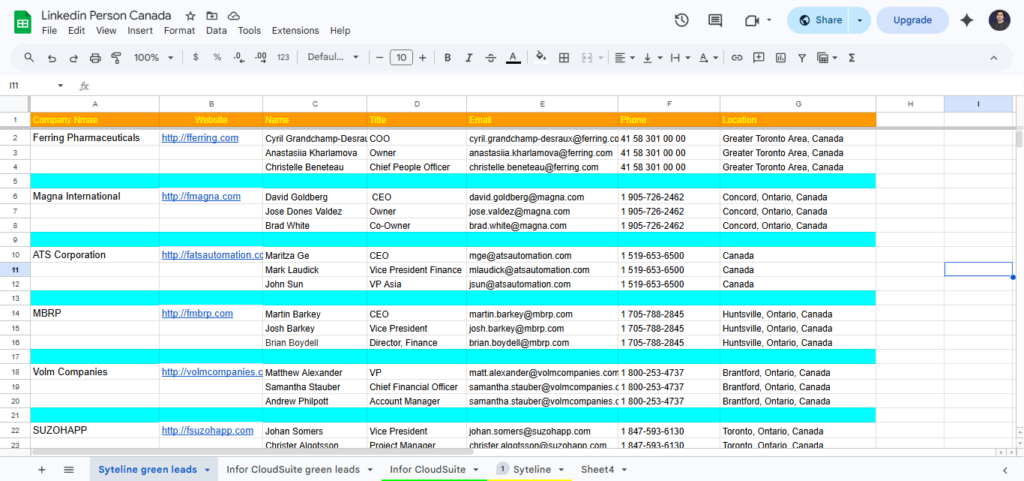The width and height of the screenshot is (1024, 481).
Task: Activate the paint format tool
Action: (x=116, y=57)
